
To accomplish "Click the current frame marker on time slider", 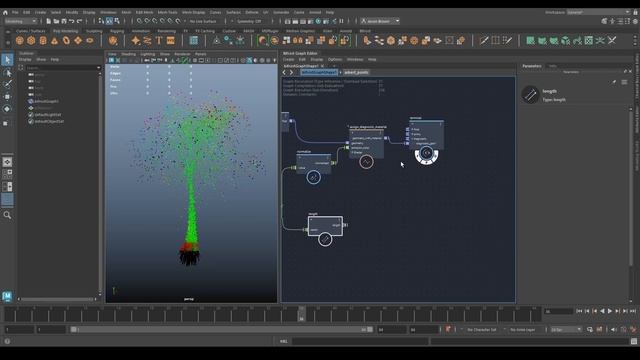I will 301,314.
